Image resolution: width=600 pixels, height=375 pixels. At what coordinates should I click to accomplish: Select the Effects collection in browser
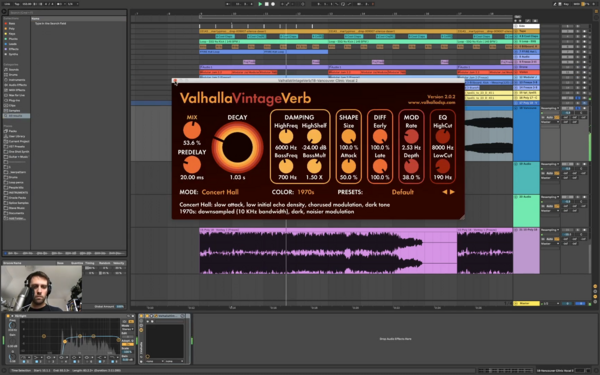click(13, 49)
